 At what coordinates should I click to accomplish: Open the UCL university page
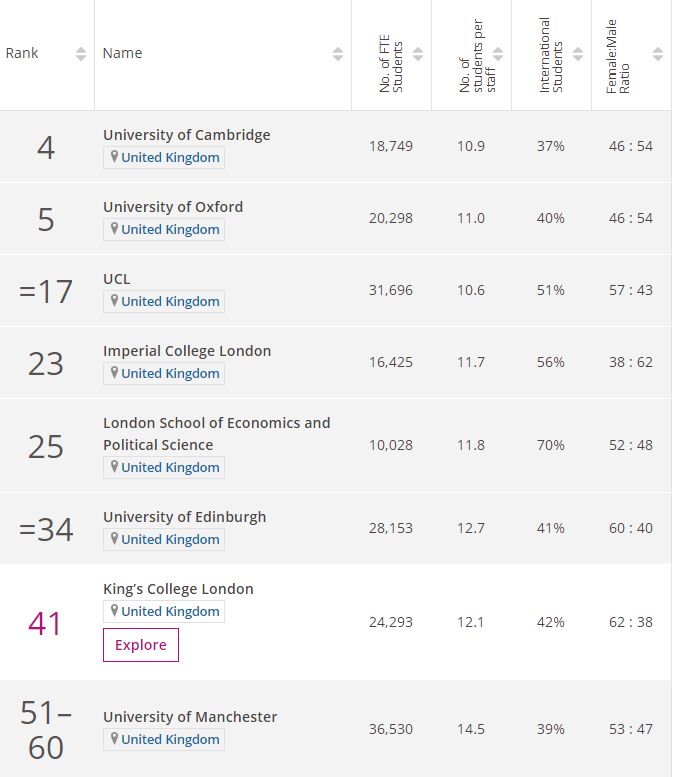point(117,279)
